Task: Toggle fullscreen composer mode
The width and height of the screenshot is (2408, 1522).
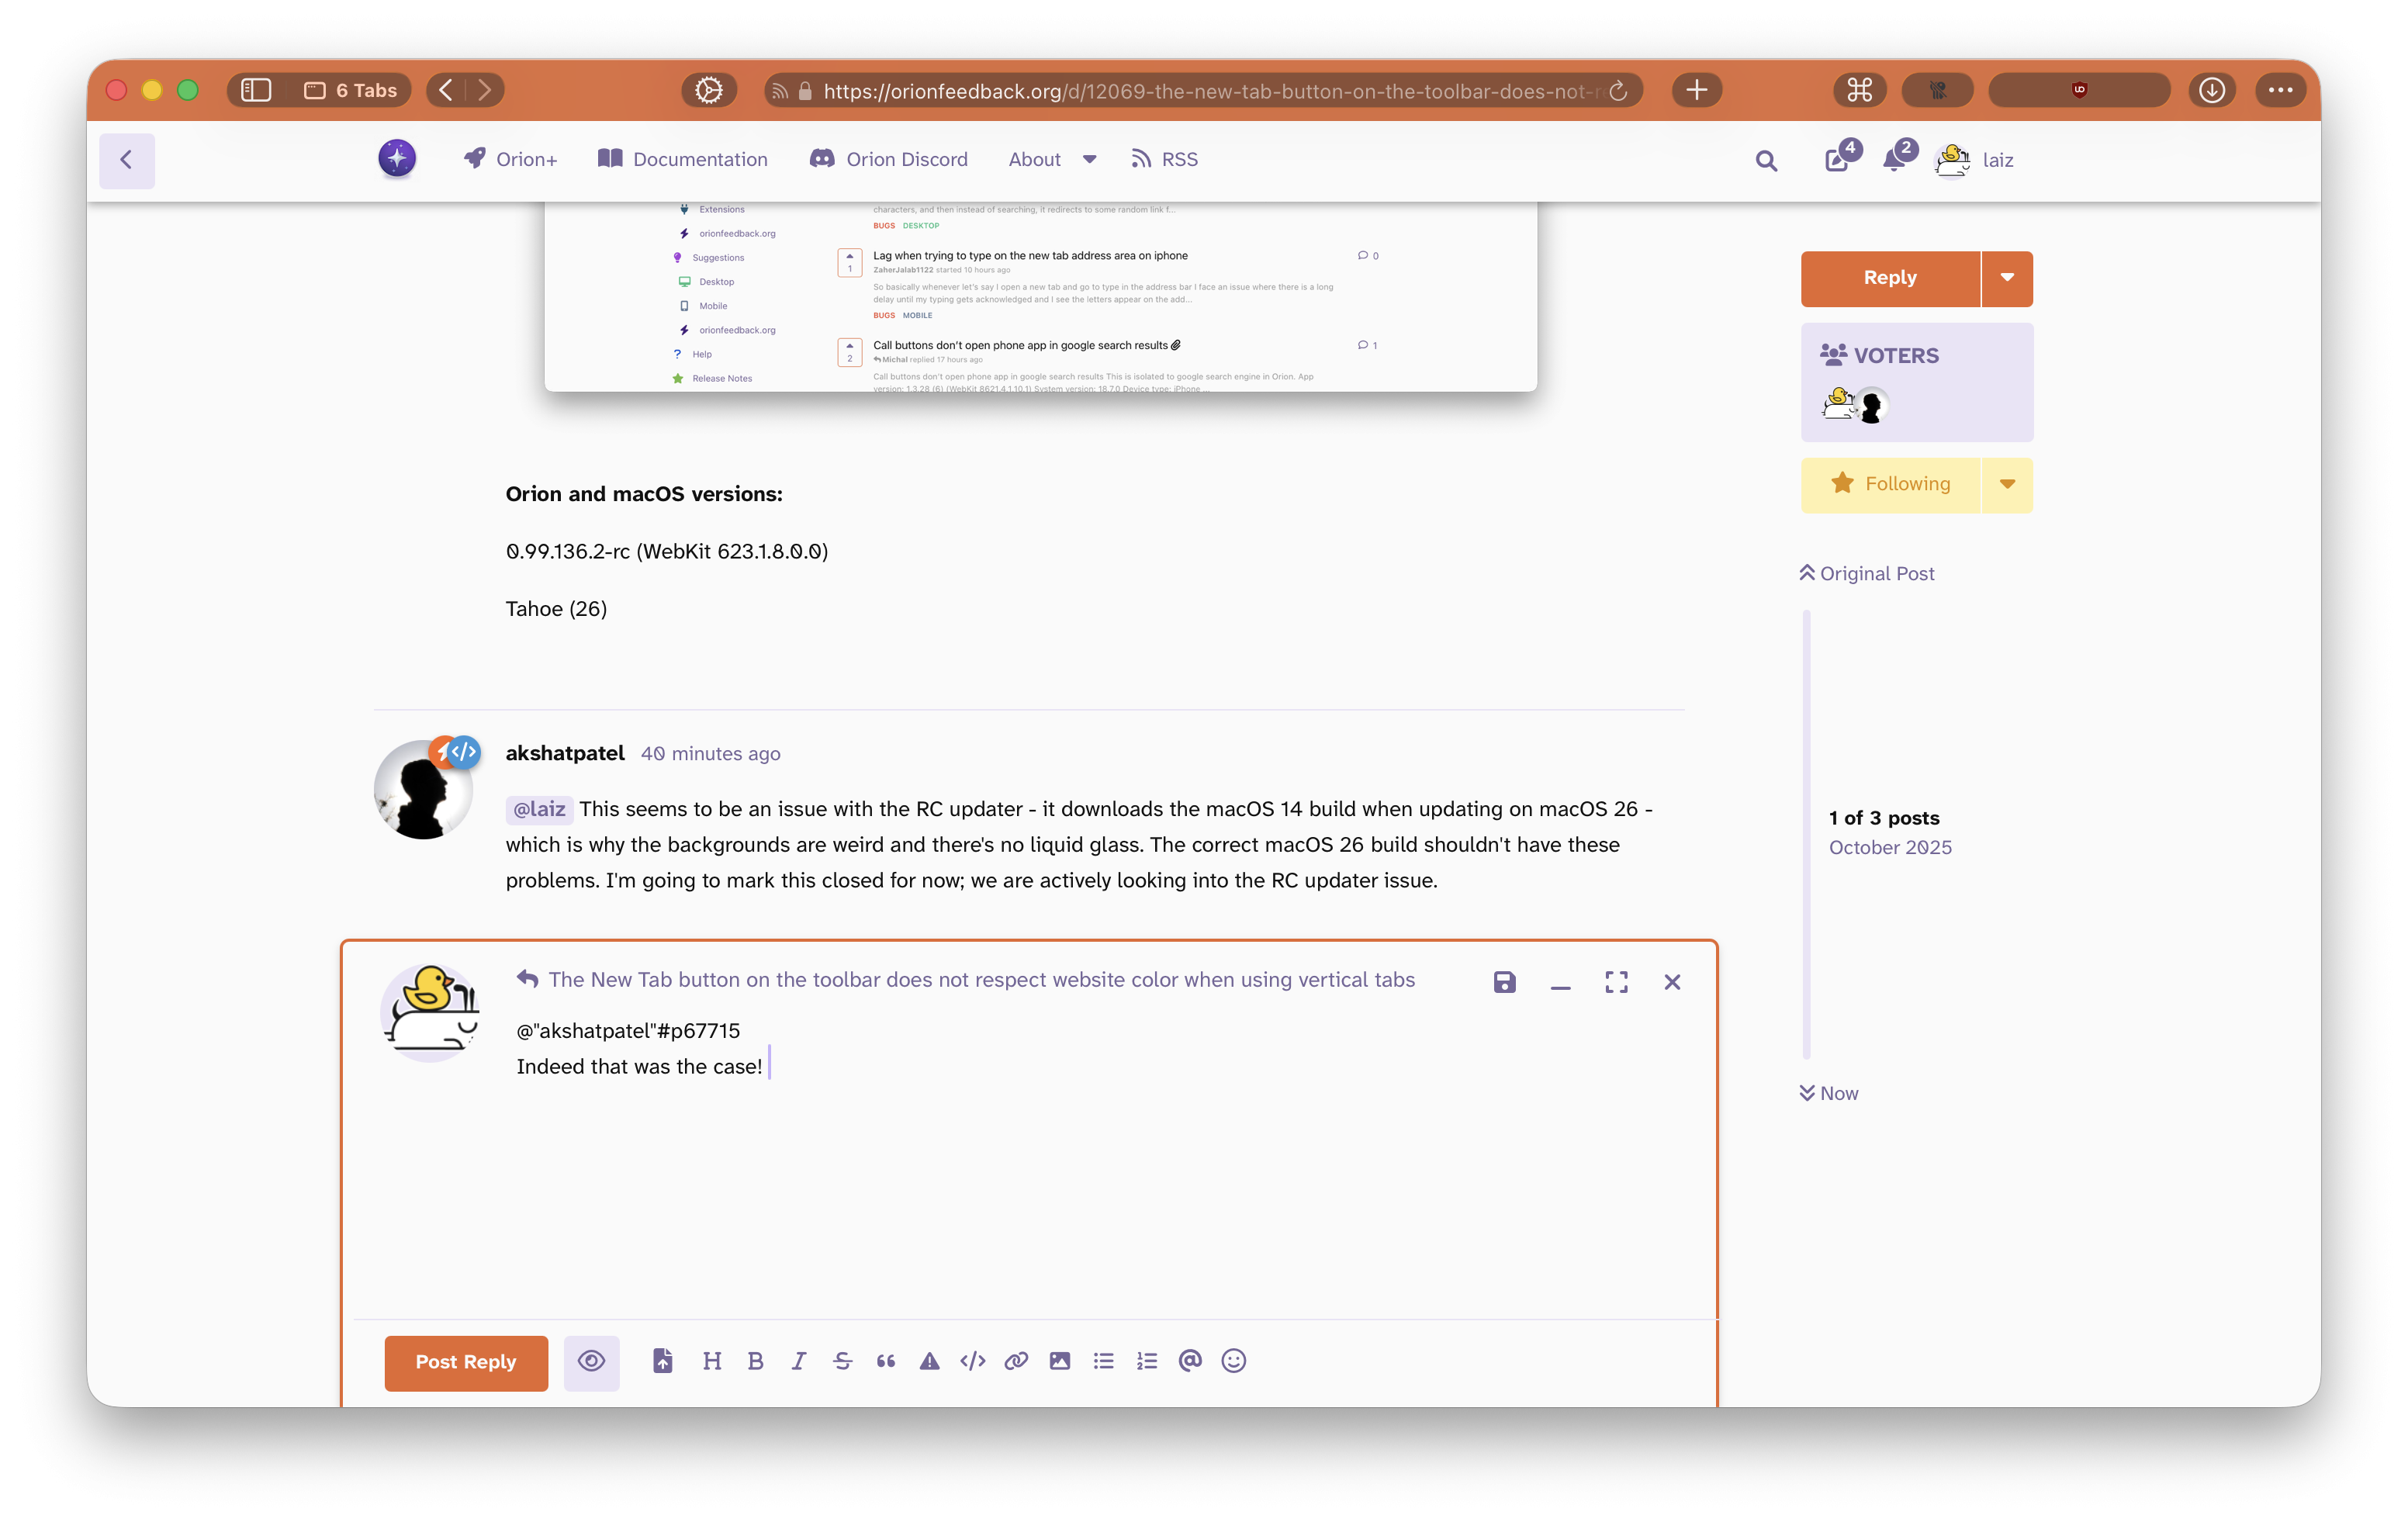Action: tap(1616, 982)
